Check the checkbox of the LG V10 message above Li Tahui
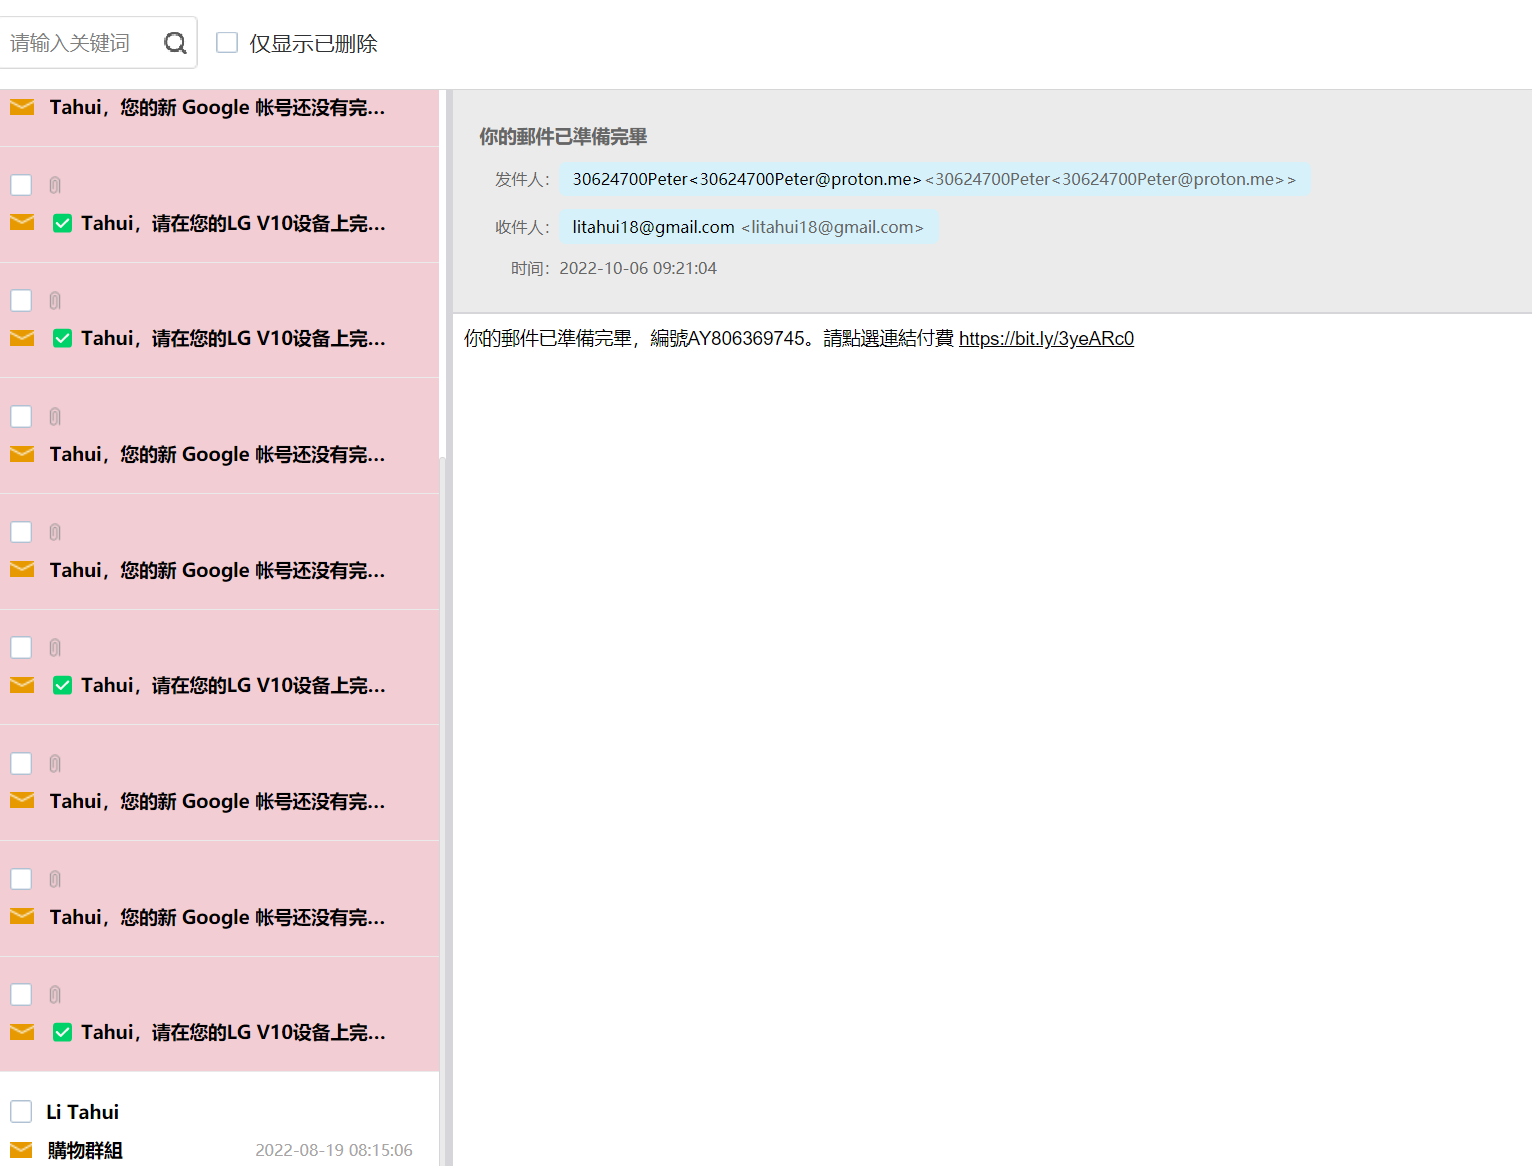This screenshot has width=1532, height=1166. pos(21,994)
